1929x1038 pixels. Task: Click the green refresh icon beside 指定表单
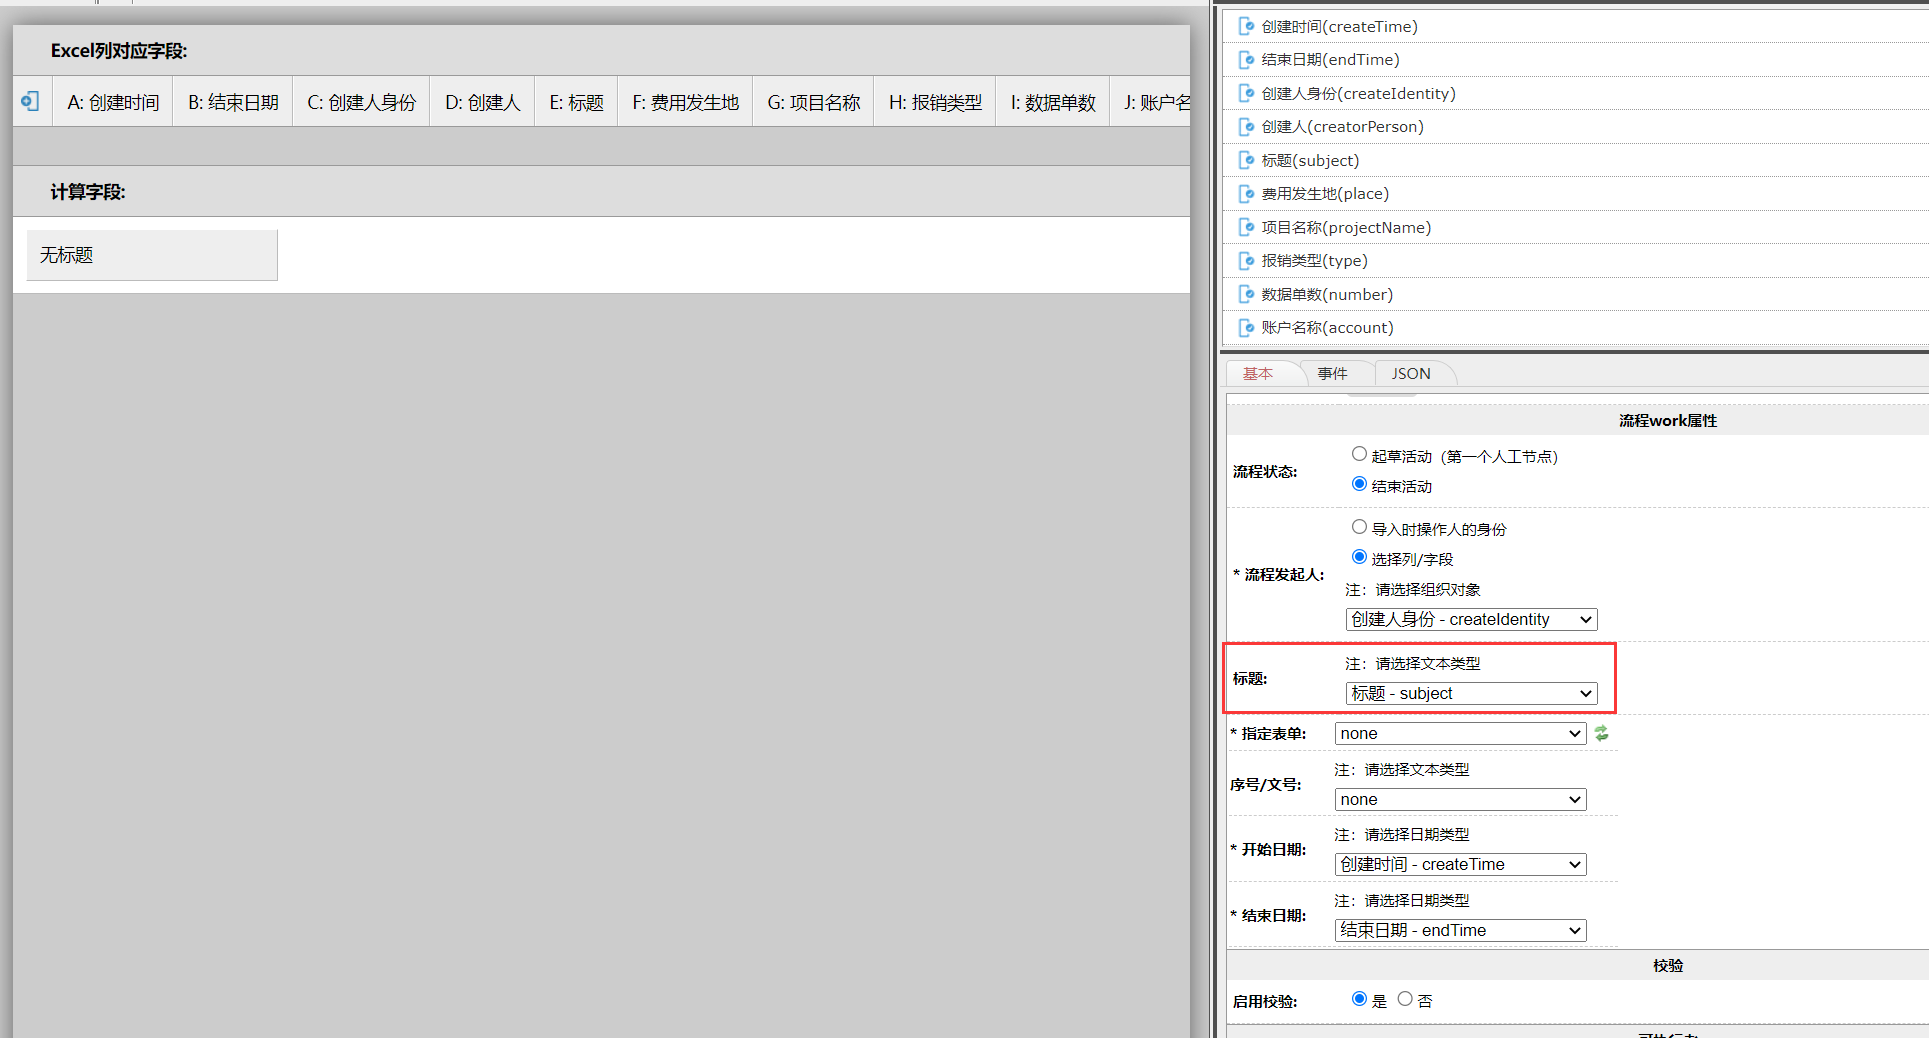[1601, 733]
